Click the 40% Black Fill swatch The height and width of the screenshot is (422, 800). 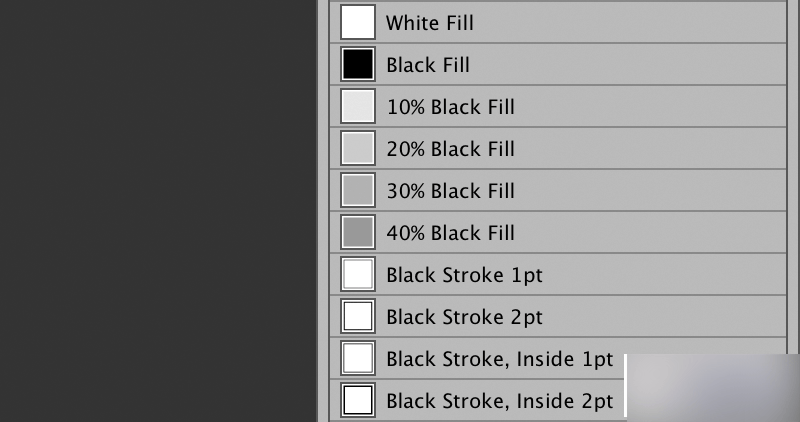coord(358,233)
